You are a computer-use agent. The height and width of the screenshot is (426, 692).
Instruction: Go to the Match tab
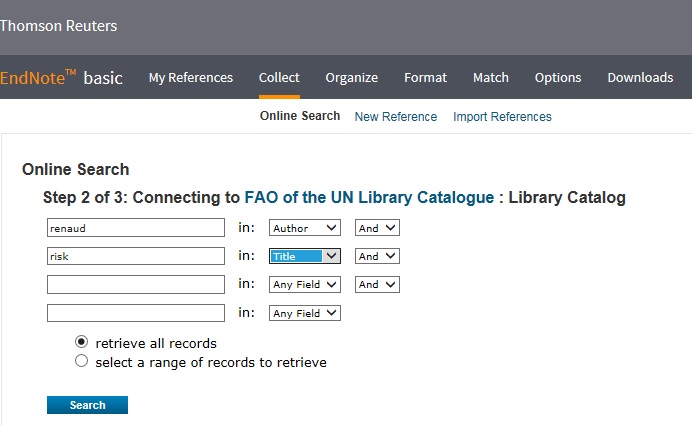pyautogui.click(x=490, y=78)
